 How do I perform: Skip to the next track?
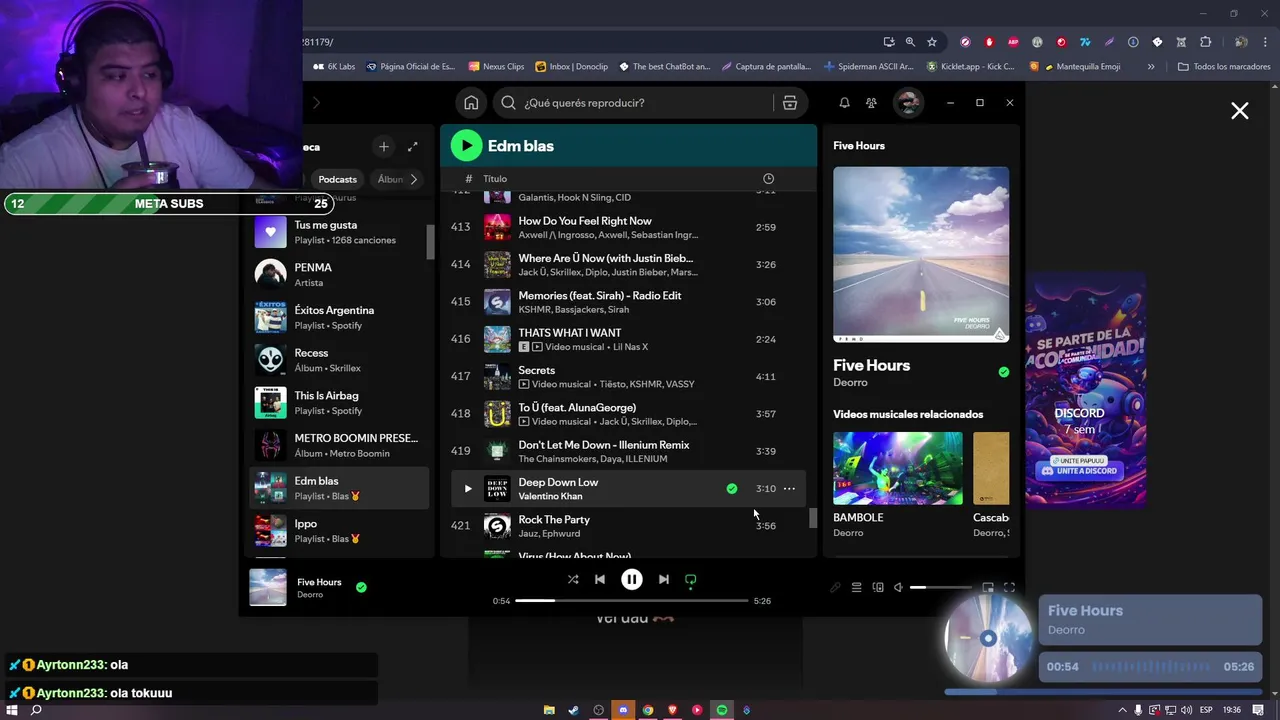(x=663, y=580)
